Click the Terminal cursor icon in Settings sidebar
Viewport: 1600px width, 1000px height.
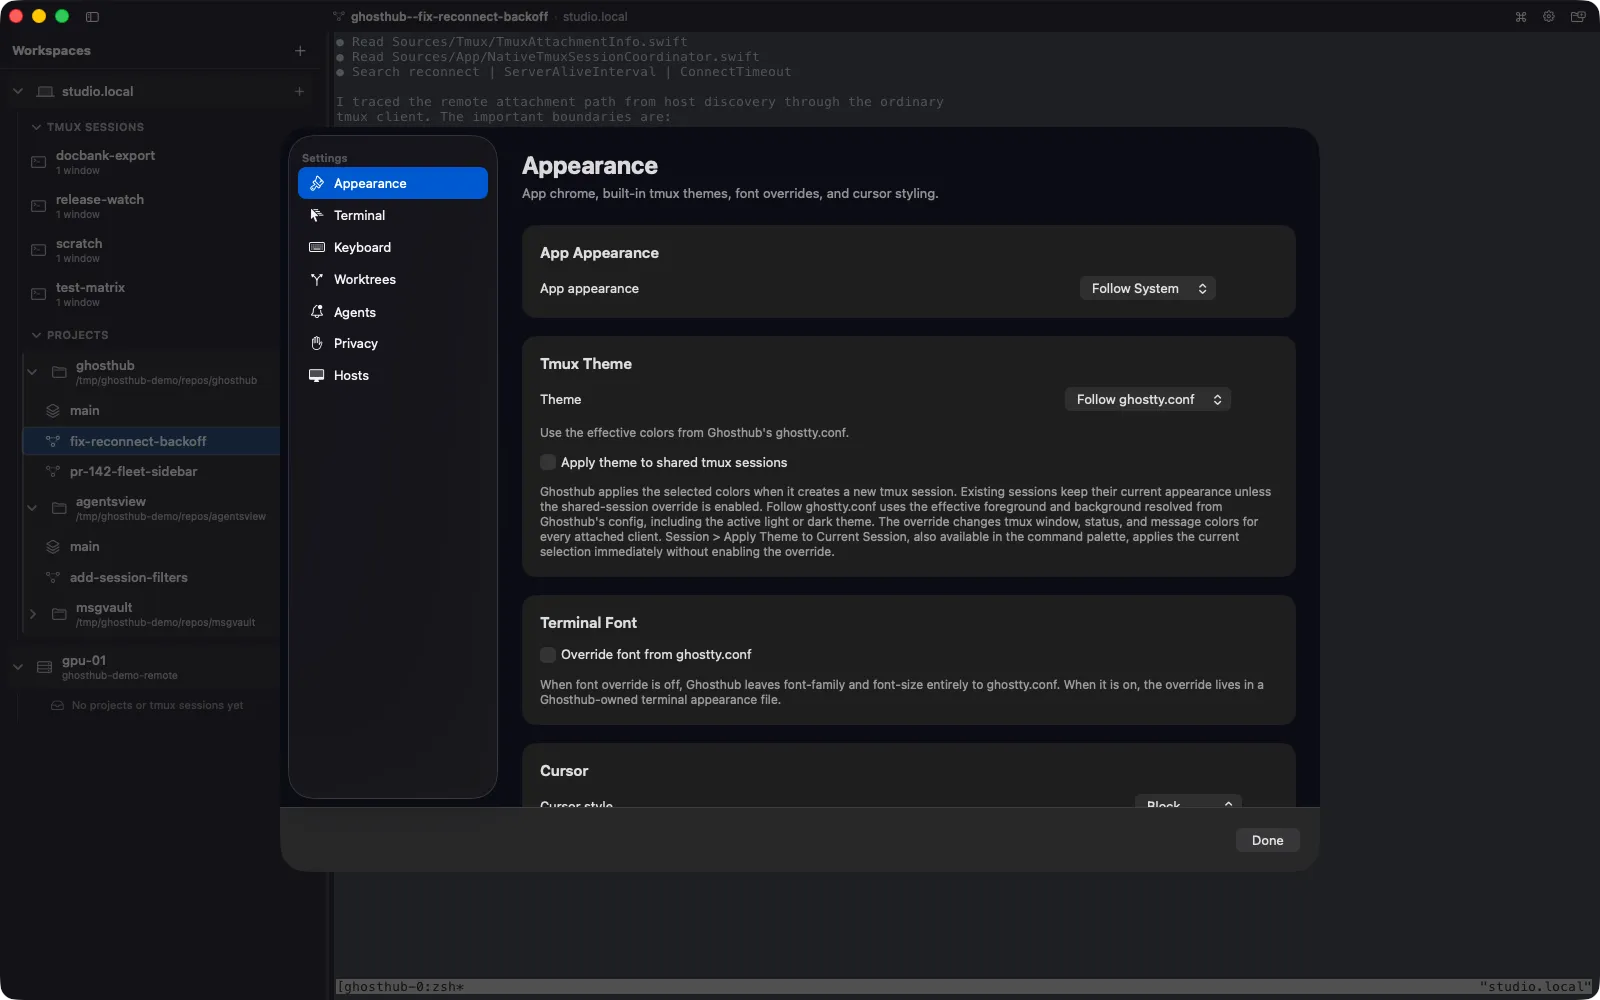(x=317, y=215)
